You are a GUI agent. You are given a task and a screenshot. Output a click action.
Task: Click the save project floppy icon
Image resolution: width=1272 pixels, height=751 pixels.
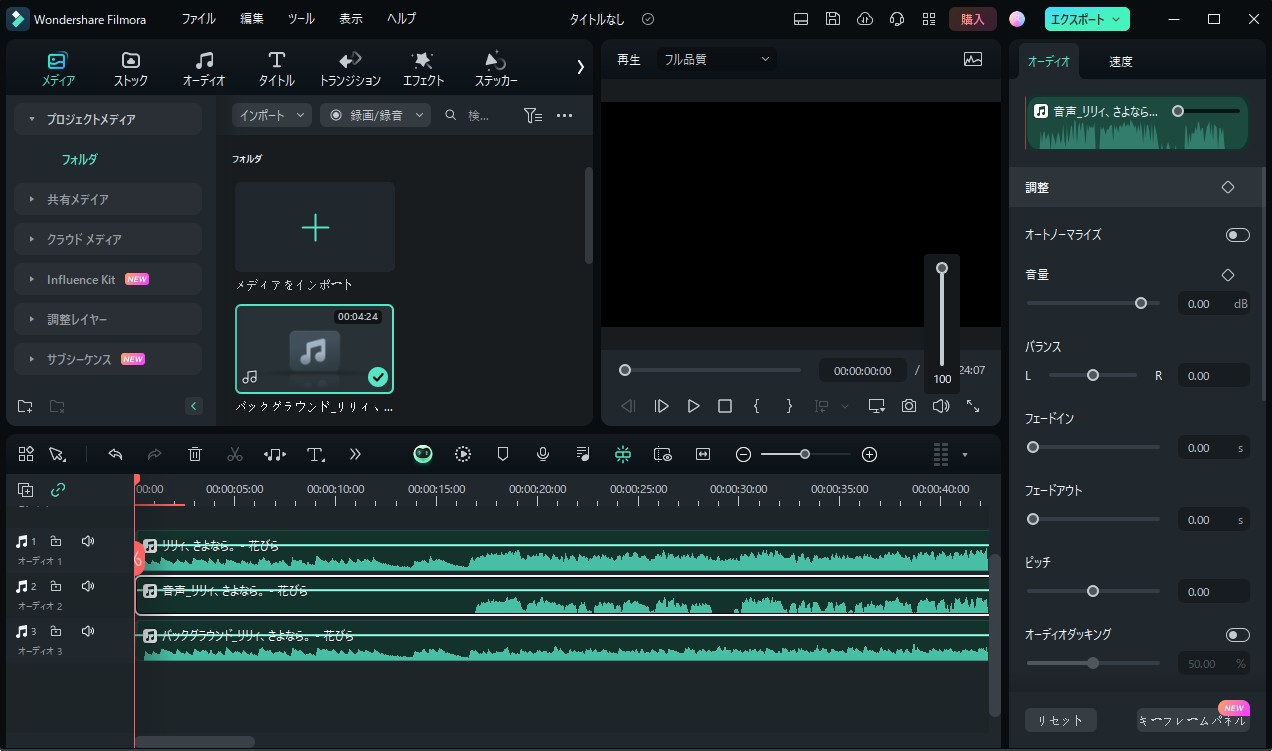833,19
